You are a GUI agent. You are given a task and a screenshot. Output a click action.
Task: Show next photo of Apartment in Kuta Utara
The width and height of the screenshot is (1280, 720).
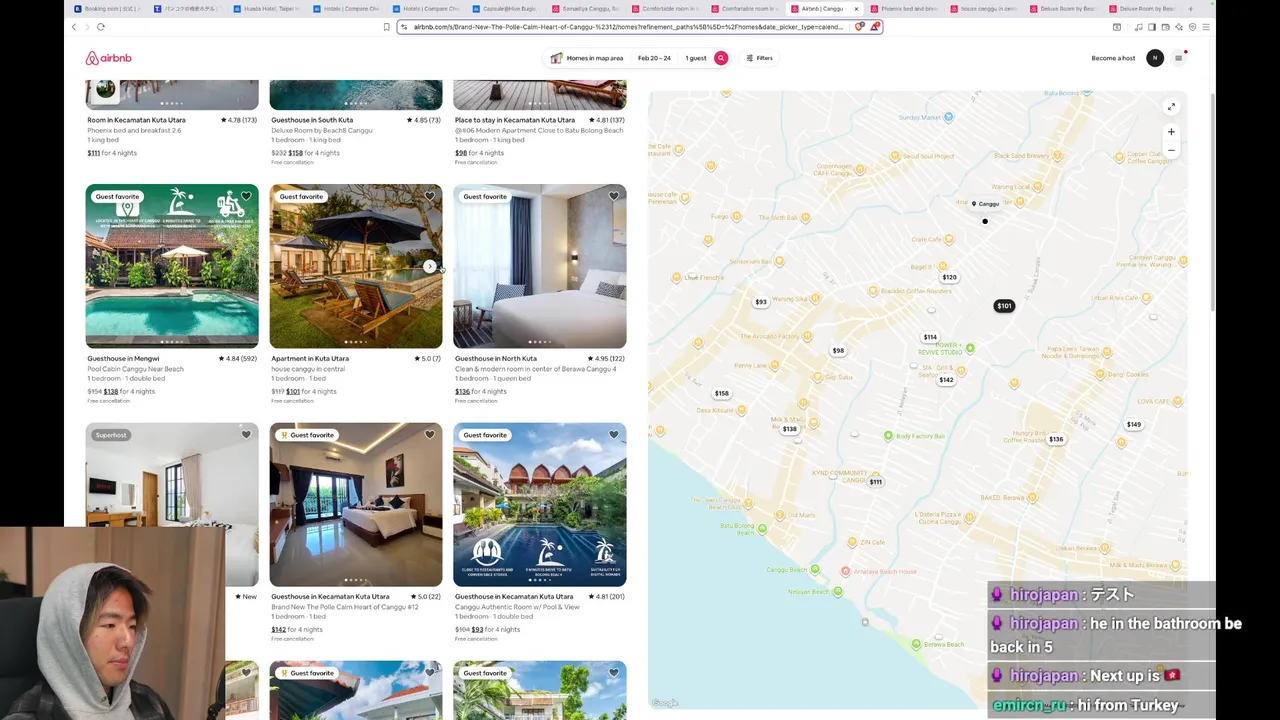click(430, 266)
